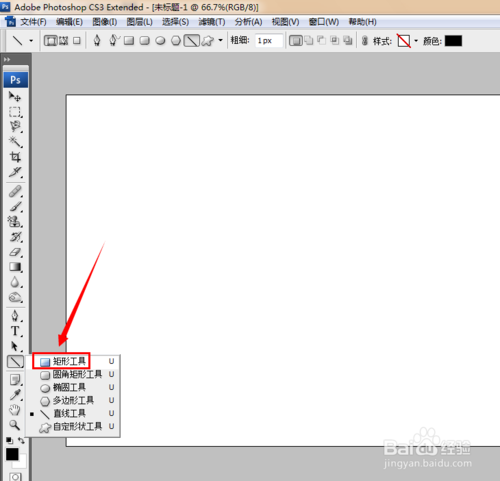This screenshot has width=500, height=481.
Task: Open geometry options arrow beside custom shape
Action: pos(220,41)
